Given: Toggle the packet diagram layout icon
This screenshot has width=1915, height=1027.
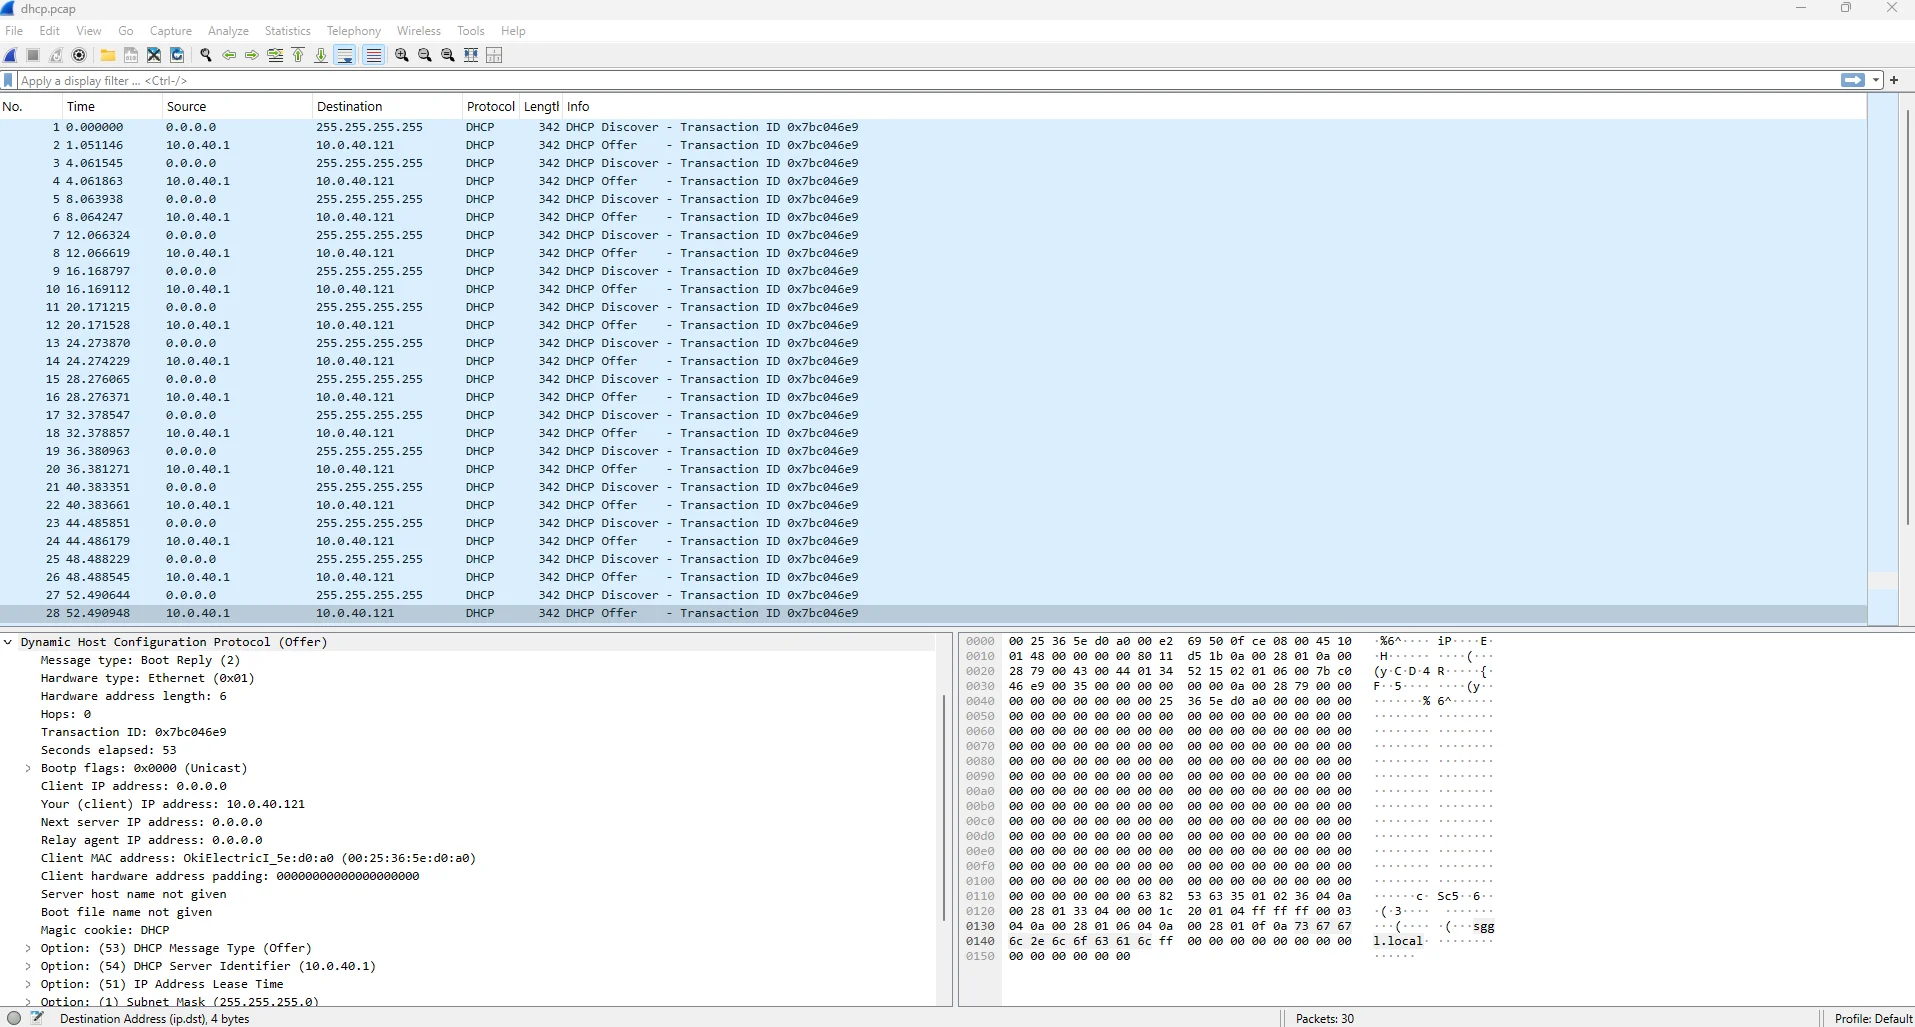Looking at the screenshot, I should point(494,55).
